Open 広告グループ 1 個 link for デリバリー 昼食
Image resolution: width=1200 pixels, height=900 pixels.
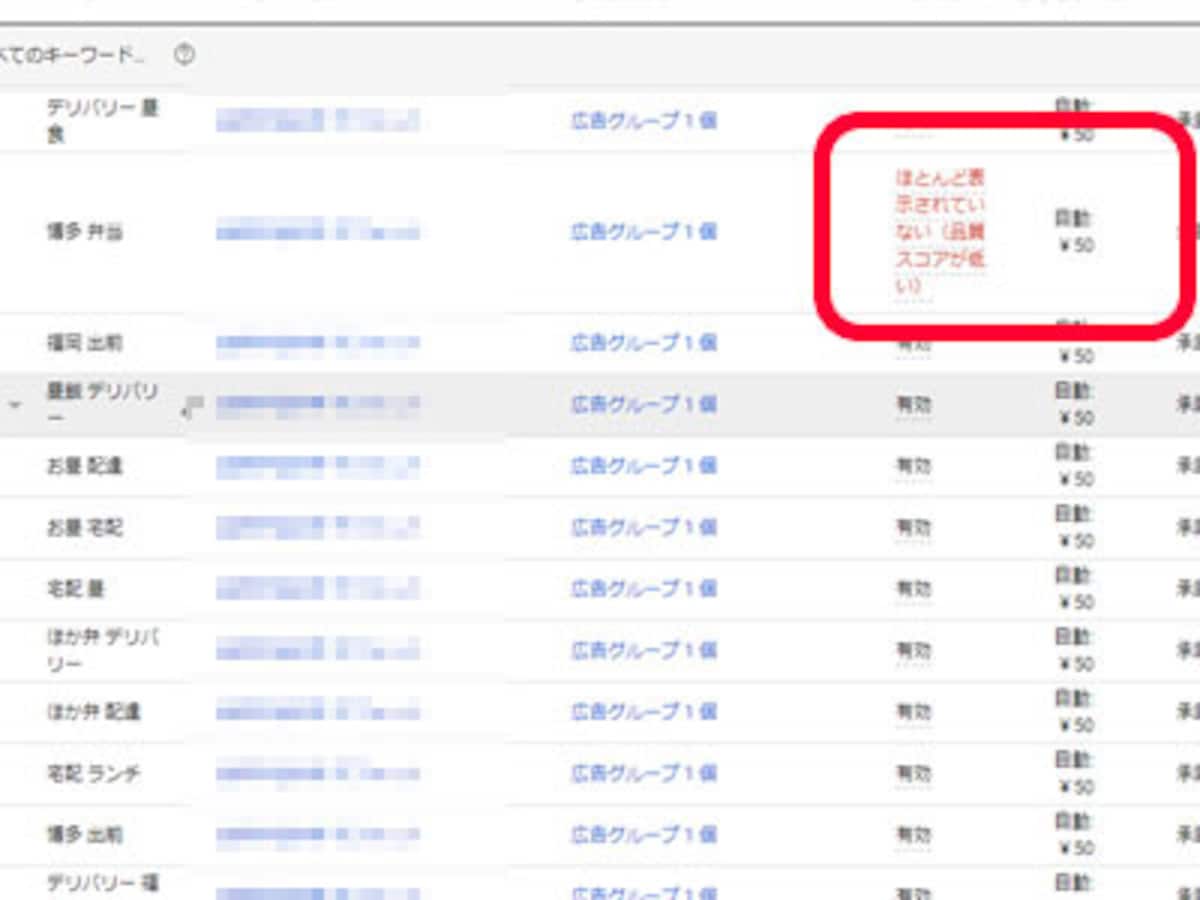pyautogui.click(x=644, y=121)
